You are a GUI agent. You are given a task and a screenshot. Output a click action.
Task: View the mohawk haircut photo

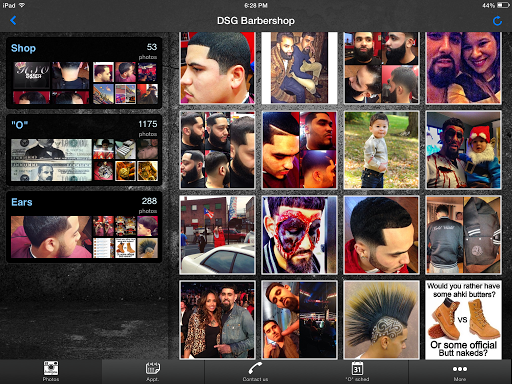click(x=381, y=320)
